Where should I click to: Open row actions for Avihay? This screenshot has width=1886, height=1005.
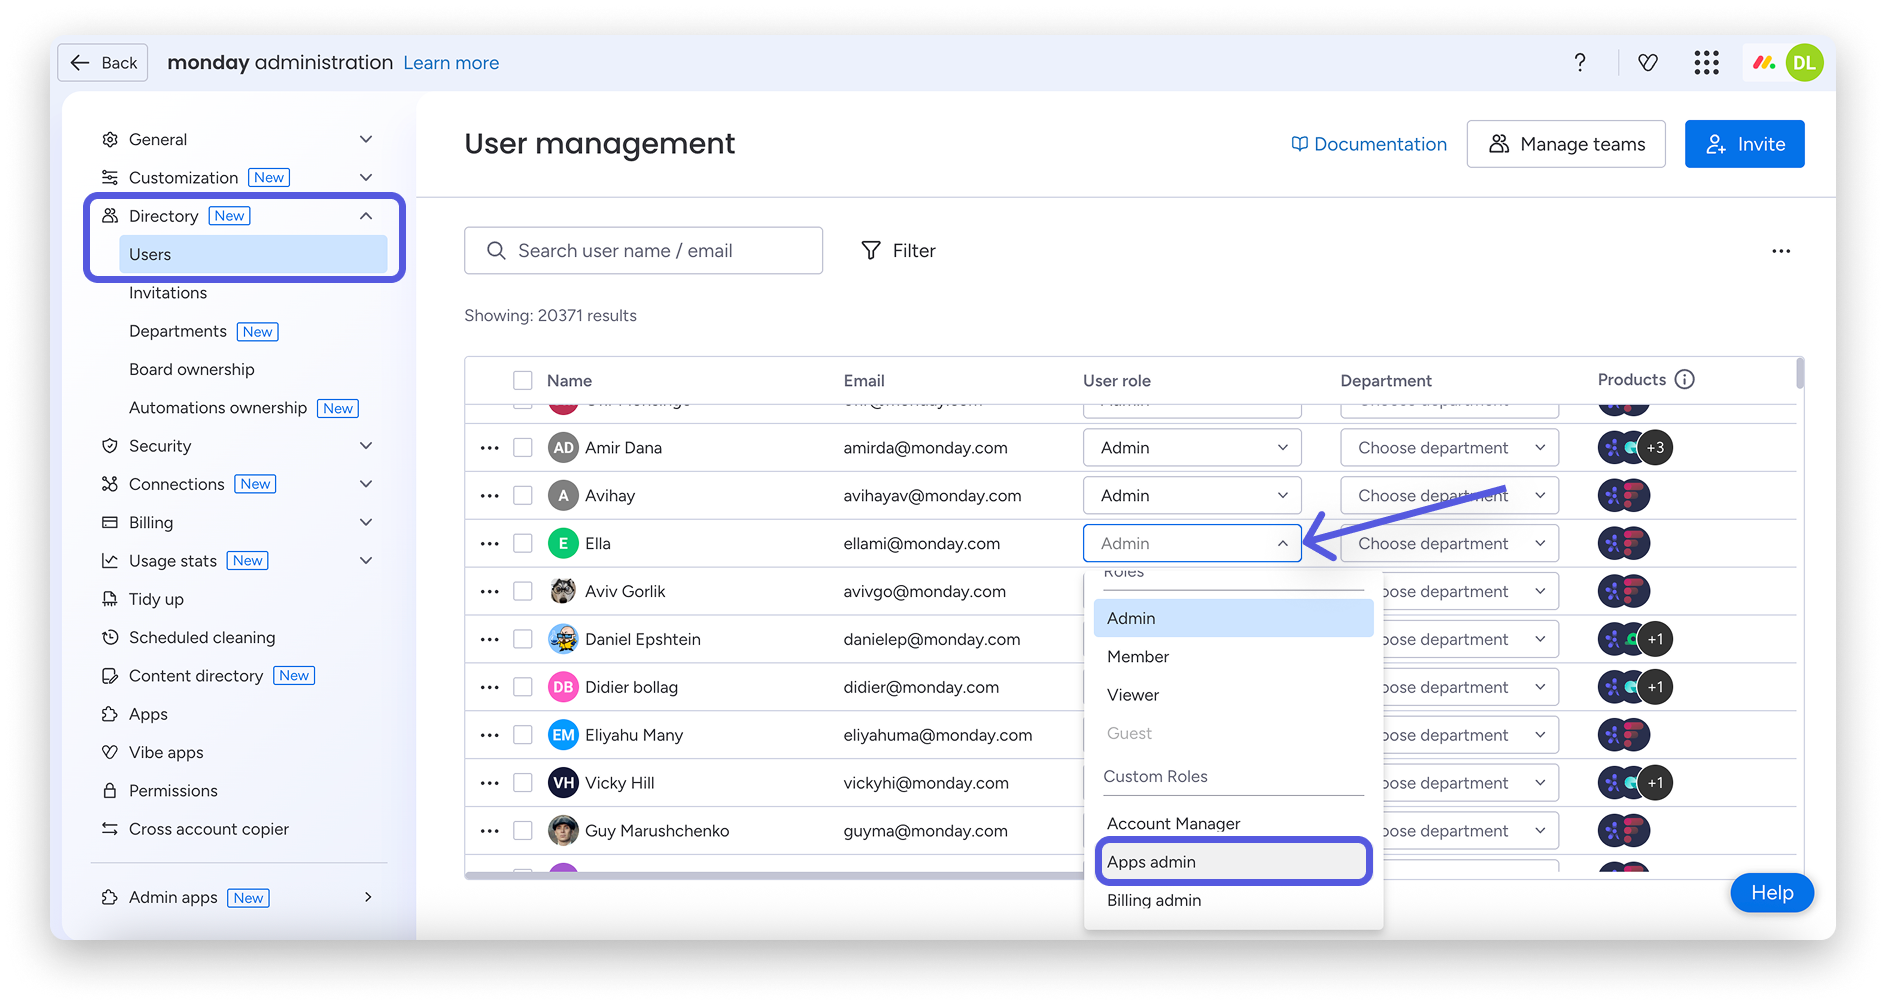pyautogui.click(x=489, y=496)
